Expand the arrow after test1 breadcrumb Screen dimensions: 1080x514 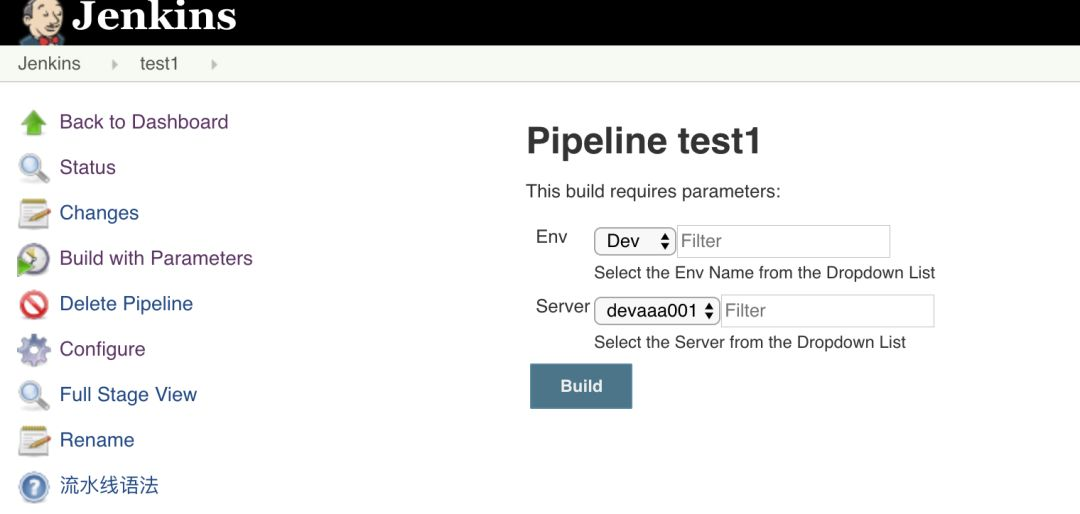tap(214, 64)
